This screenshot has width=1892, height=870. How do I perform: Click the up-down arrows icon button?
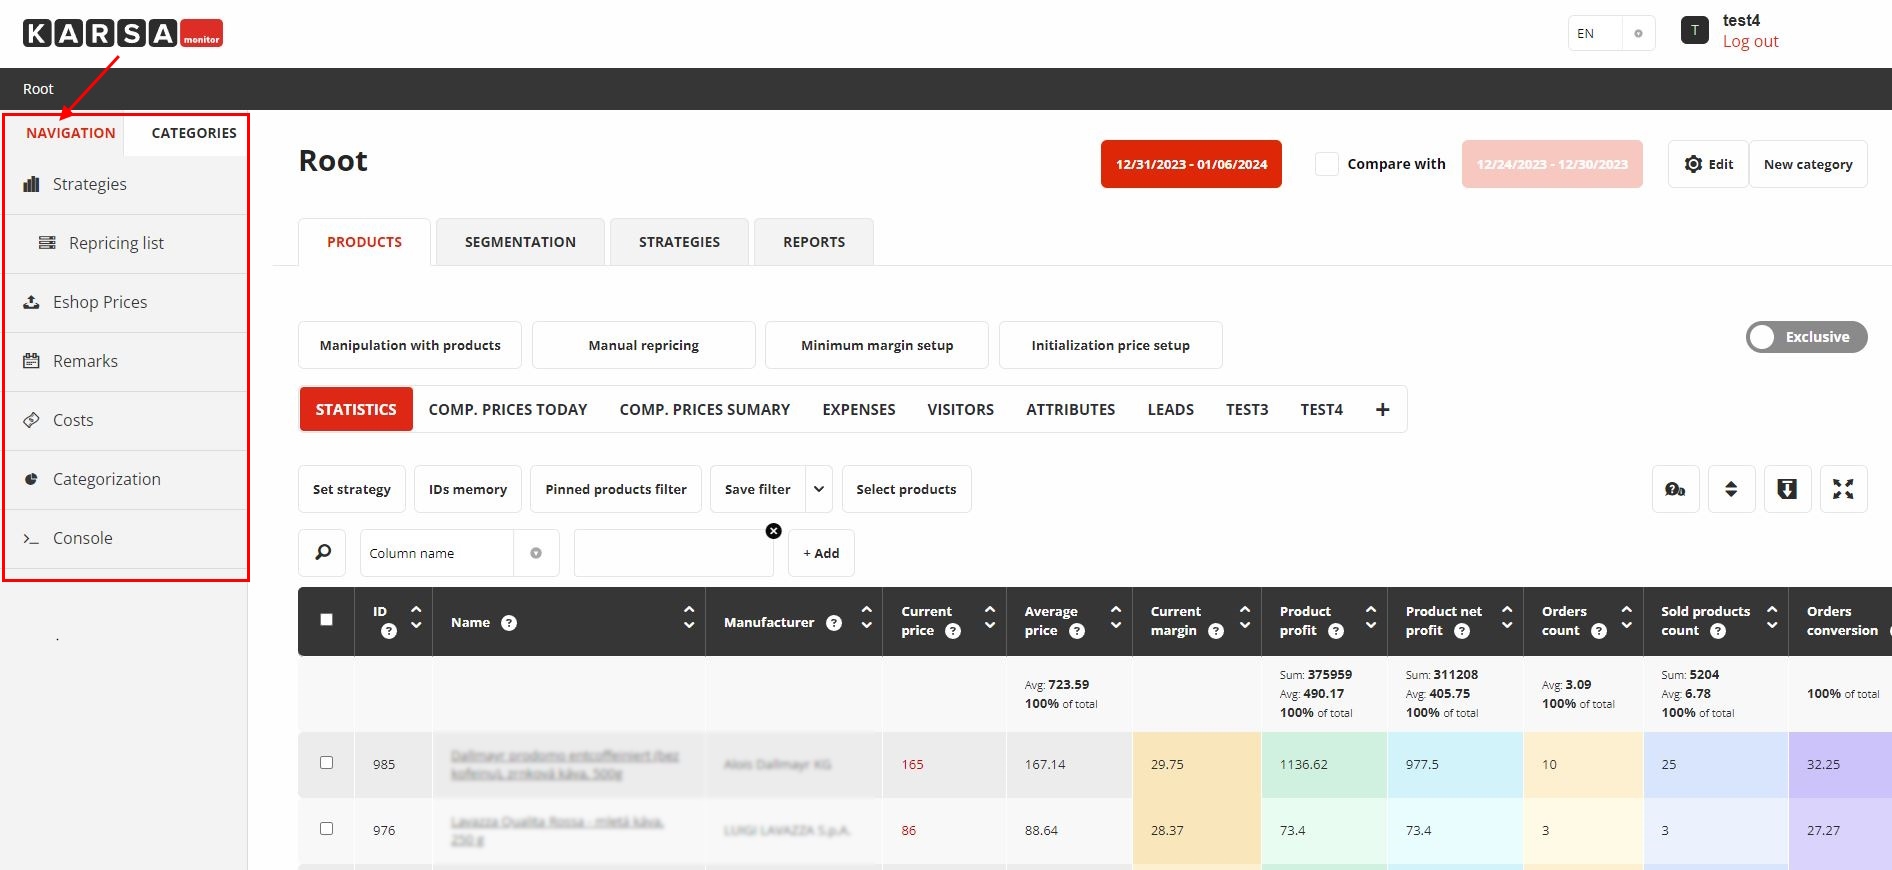tap(1731, 489)
